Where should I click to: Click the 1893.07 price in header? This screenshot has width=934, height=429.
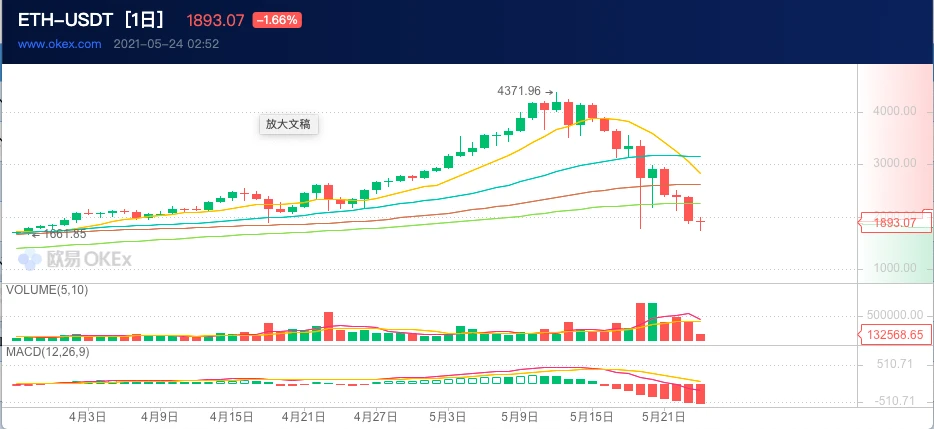(216, 20)
